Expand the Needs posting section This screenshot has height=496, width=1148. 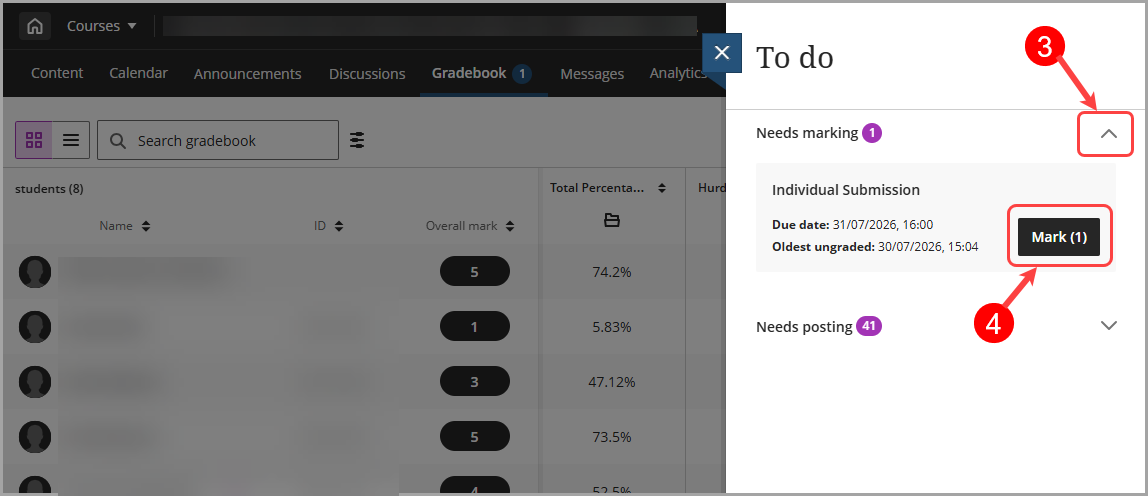(1108, 326)
